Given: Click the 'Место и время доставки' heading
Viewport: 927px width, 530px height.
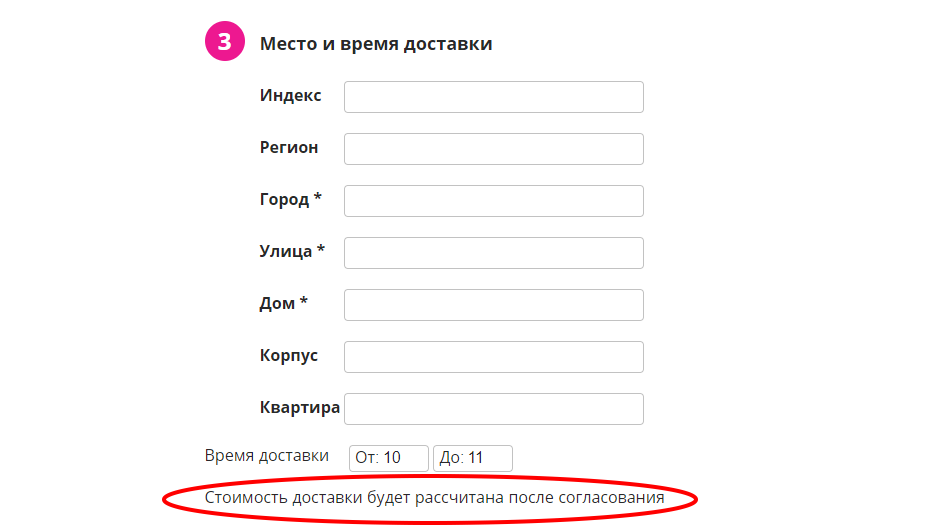Looking at the screenshot, I should (375, 44).
